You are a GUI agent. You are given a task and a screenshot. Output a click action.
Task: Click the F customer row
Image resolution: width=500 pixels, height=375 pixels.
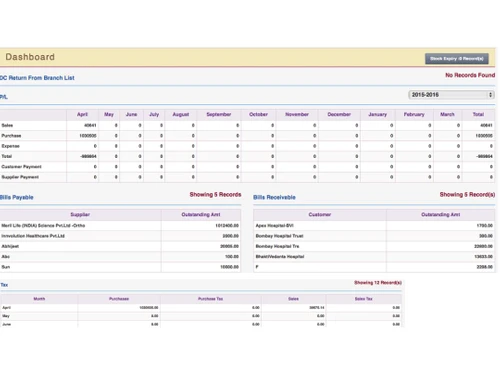[x=374, y=267]
